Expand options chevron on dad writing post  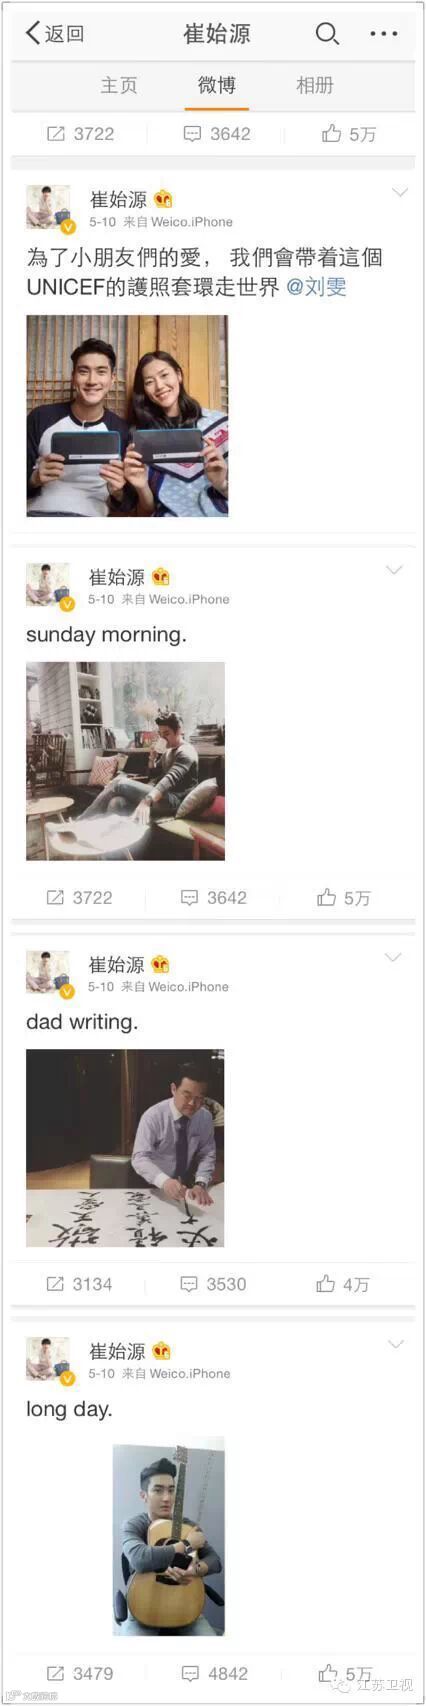(393, 958)
